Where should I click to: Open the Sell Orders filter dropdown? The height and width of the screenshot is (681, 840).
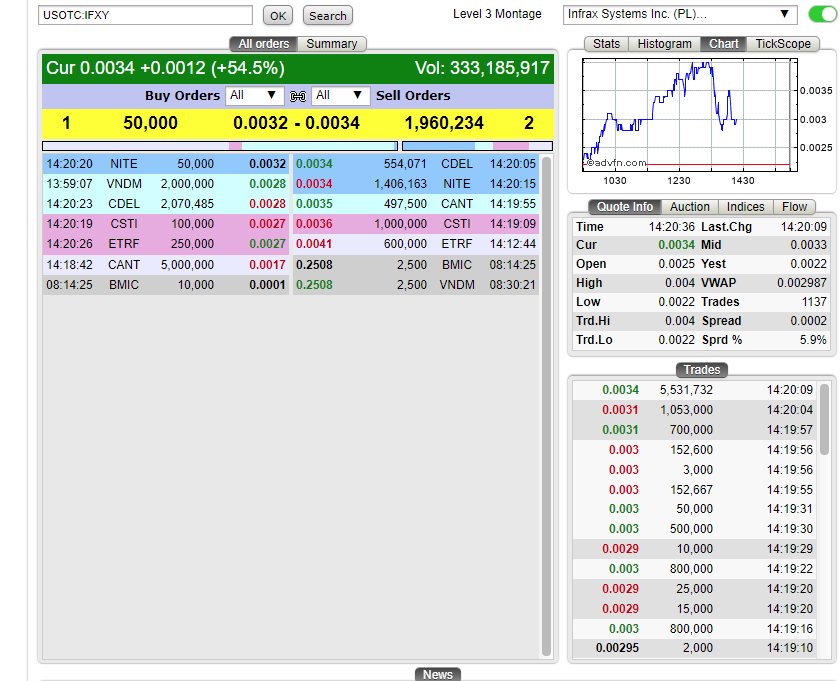[x=340, y=95]
